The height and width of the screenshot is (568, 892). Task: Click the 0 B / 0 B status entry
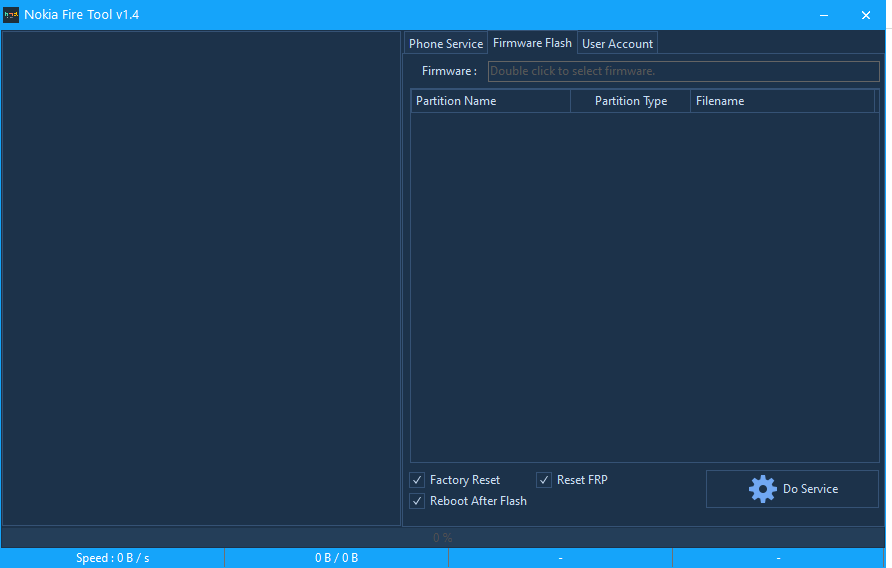337,558
